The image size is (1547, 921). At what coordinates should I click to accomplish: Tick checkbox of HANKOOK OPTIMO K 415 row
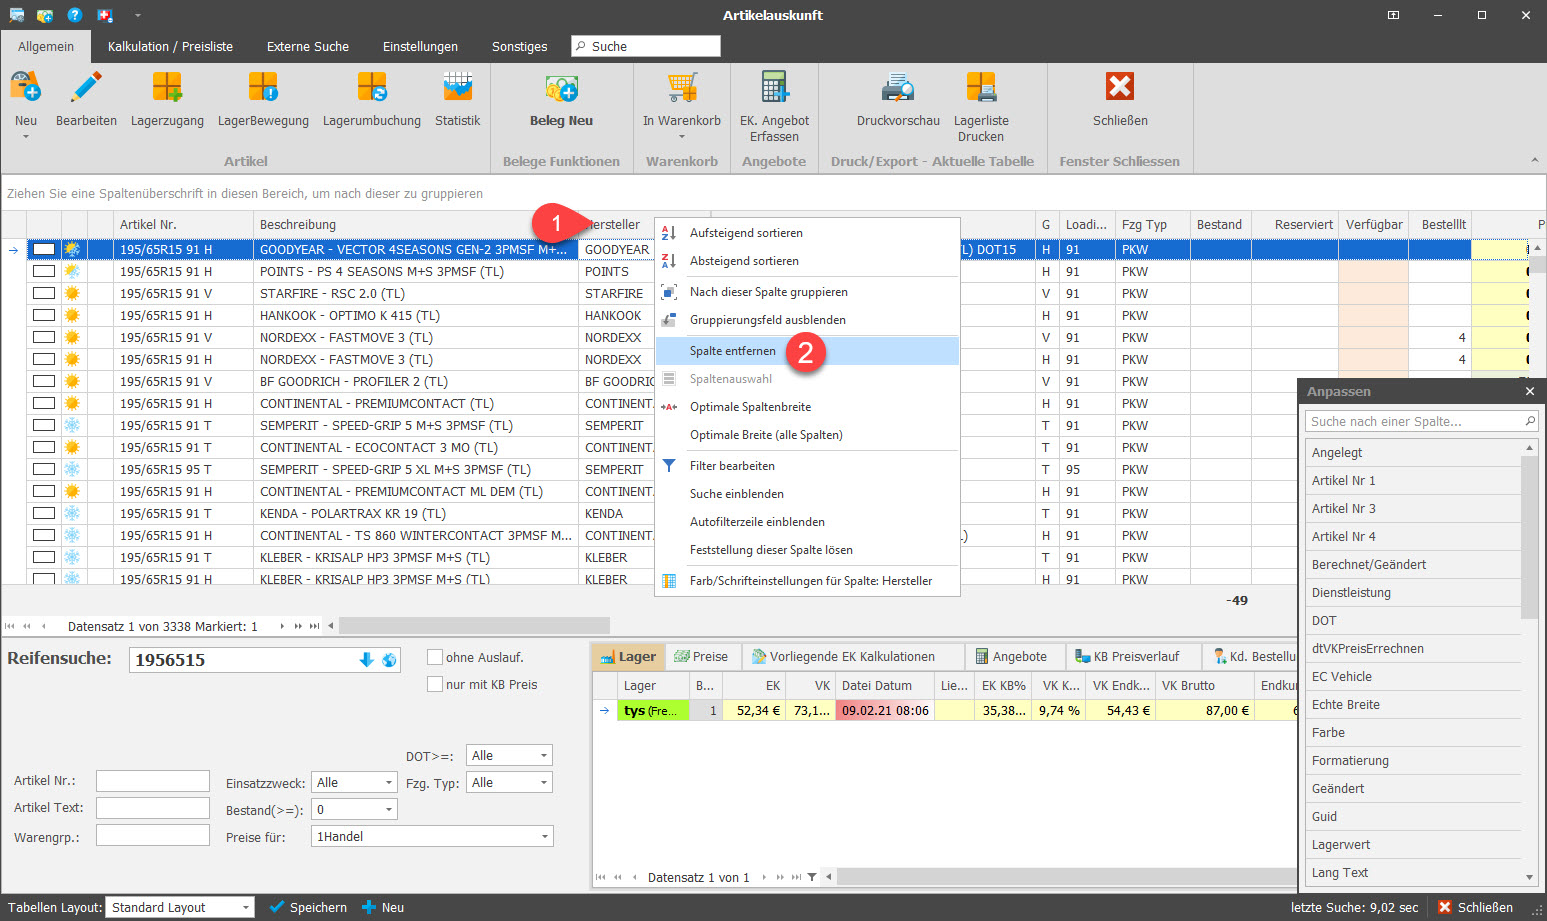(x=44, y=315)
